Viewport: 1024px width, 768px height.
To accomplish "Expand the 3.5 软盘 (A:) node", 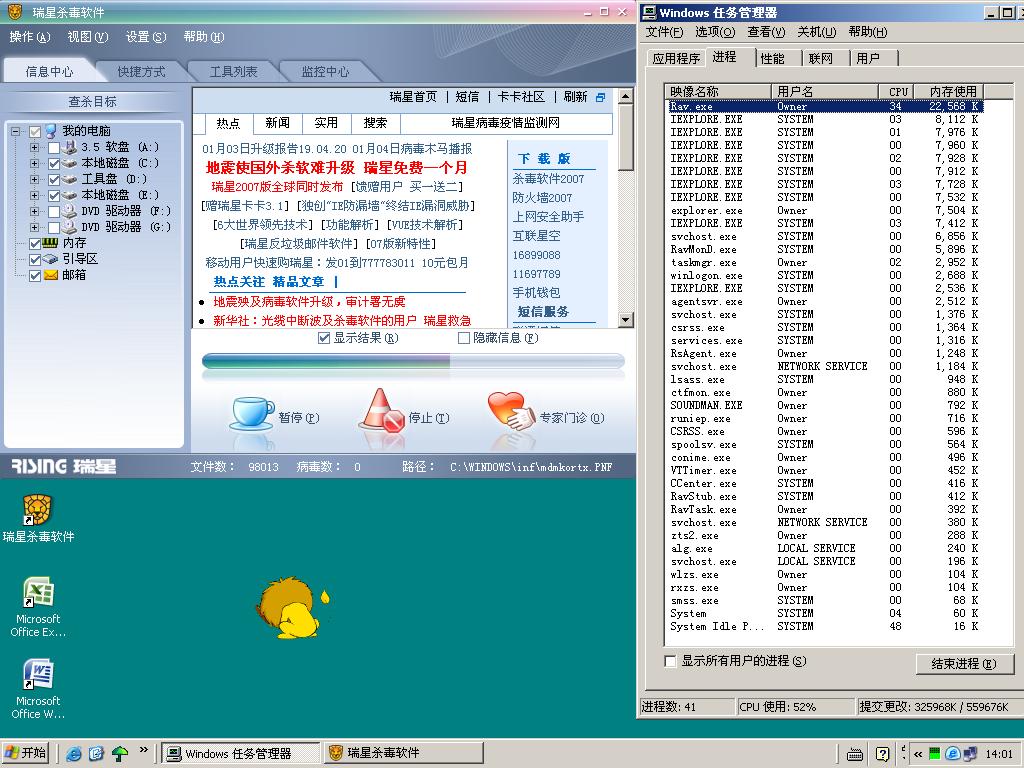I will pyautogui.click(x=35, y=148).
